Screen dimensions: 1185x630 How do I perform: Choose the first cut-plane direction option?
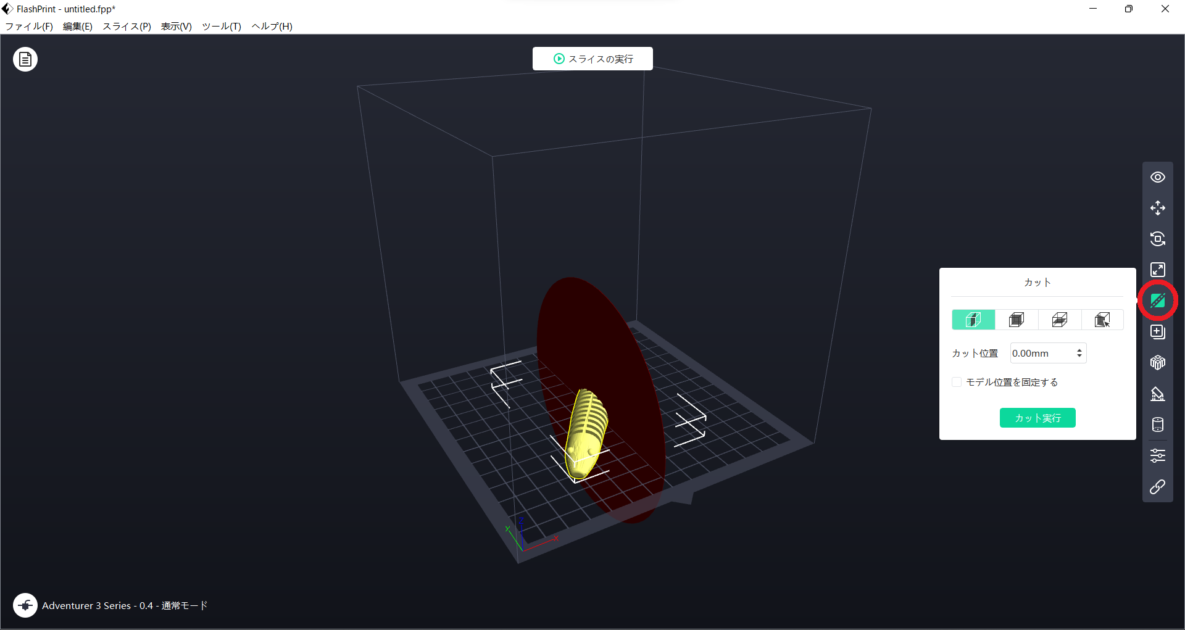click(x=973, y=320)
